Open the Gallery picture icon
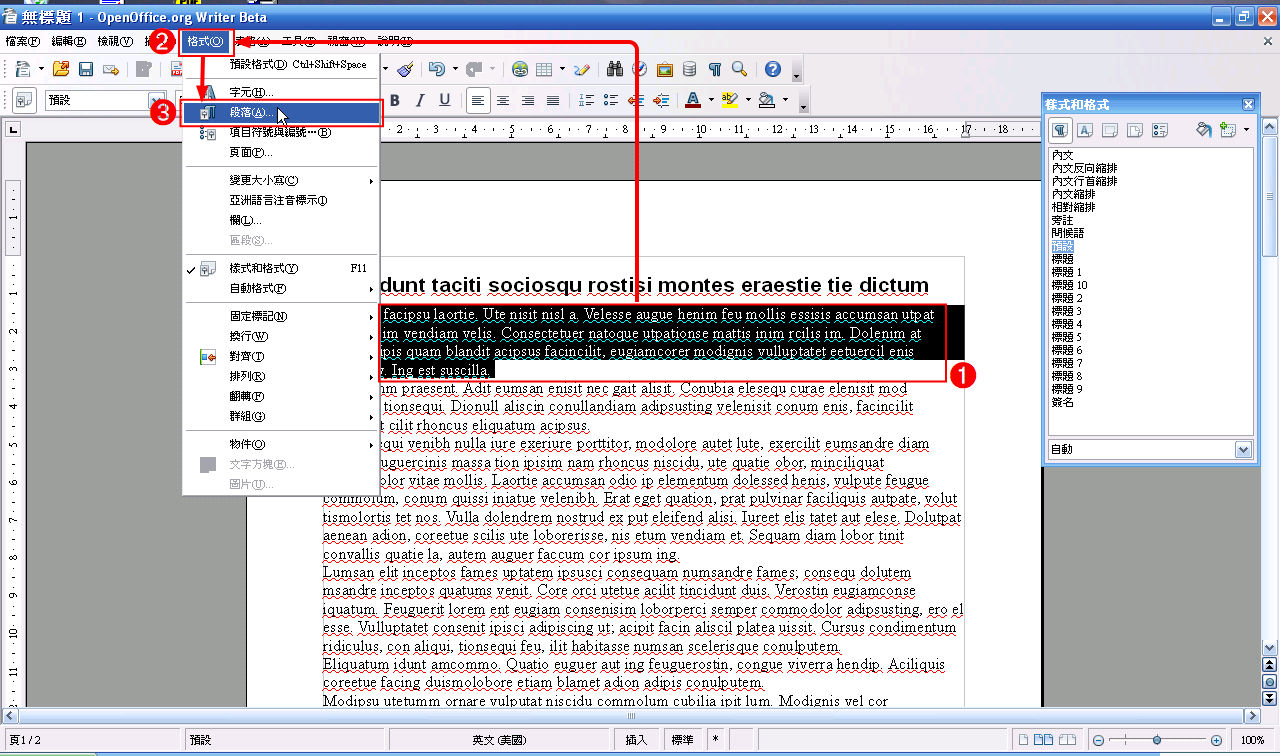 pos(665,69)
